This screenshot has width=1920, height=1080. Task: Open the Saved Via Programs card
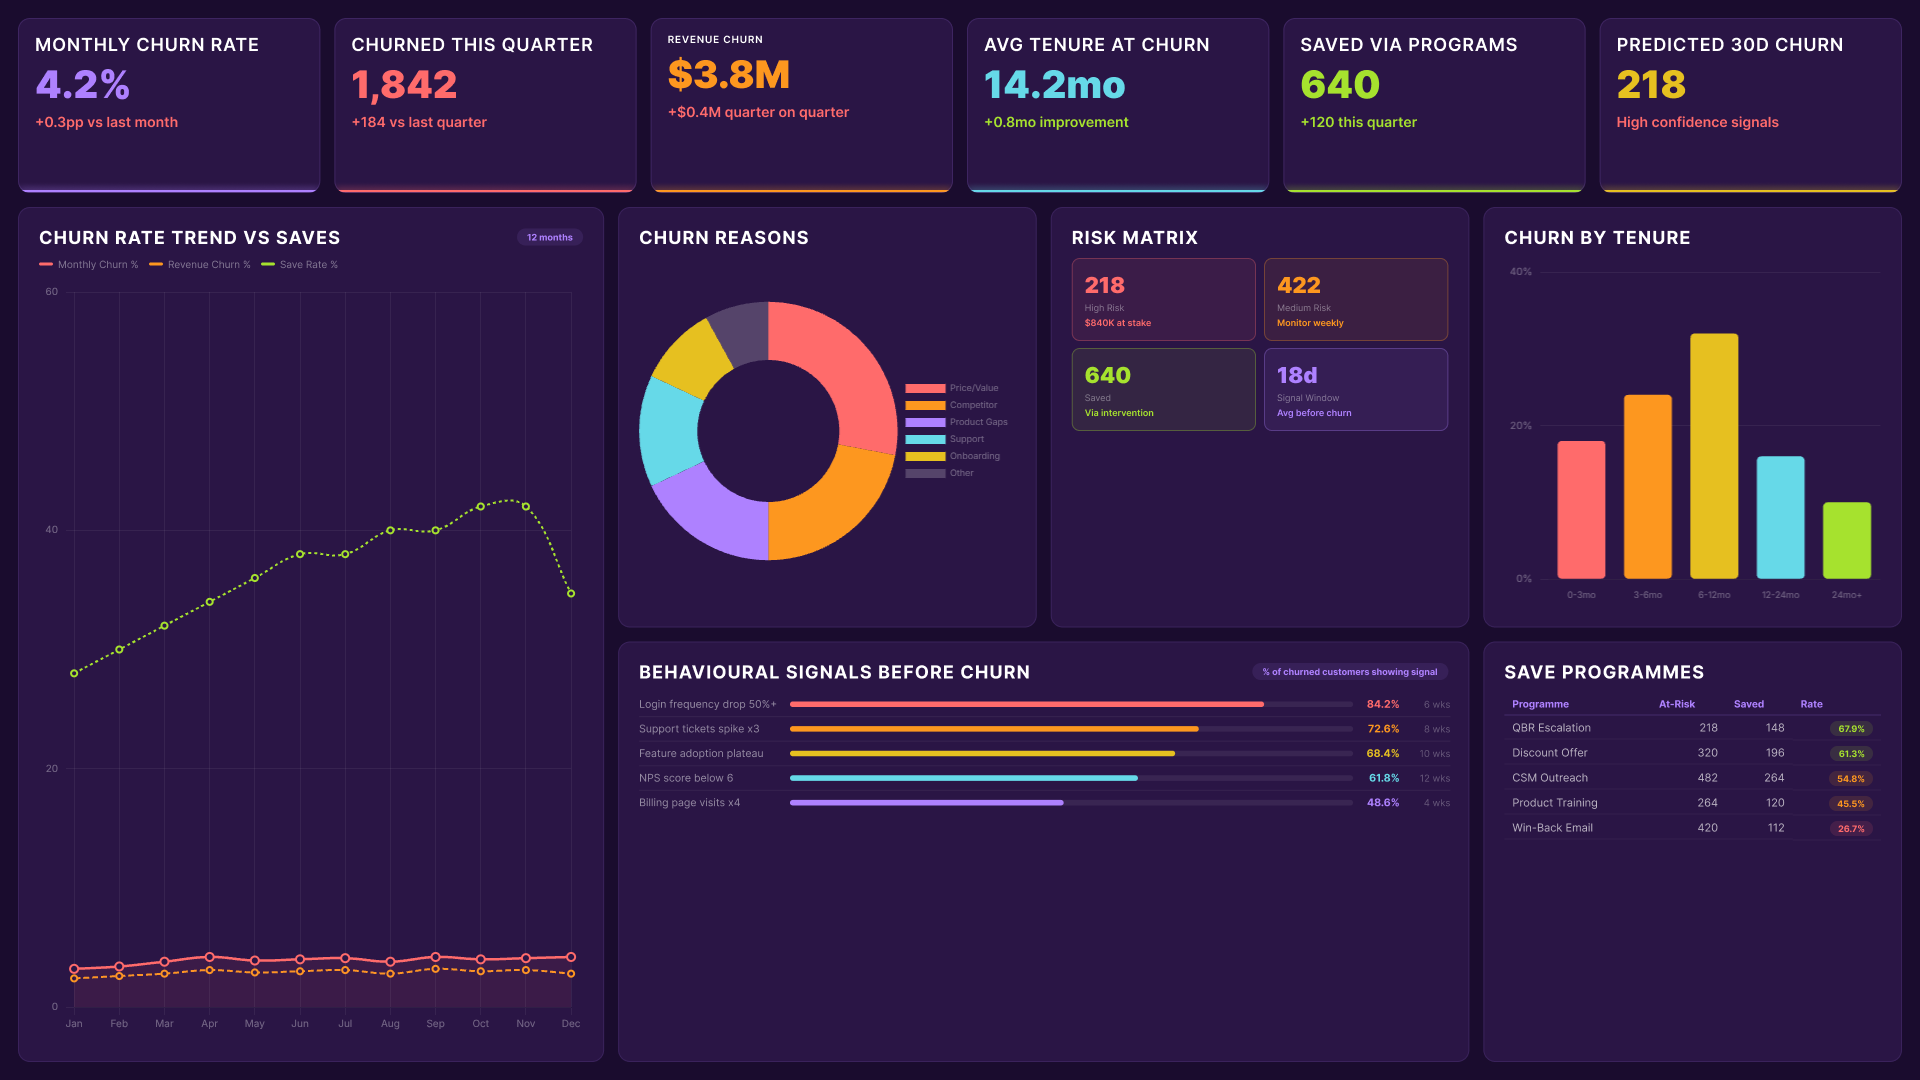(x=1434, y=105)
